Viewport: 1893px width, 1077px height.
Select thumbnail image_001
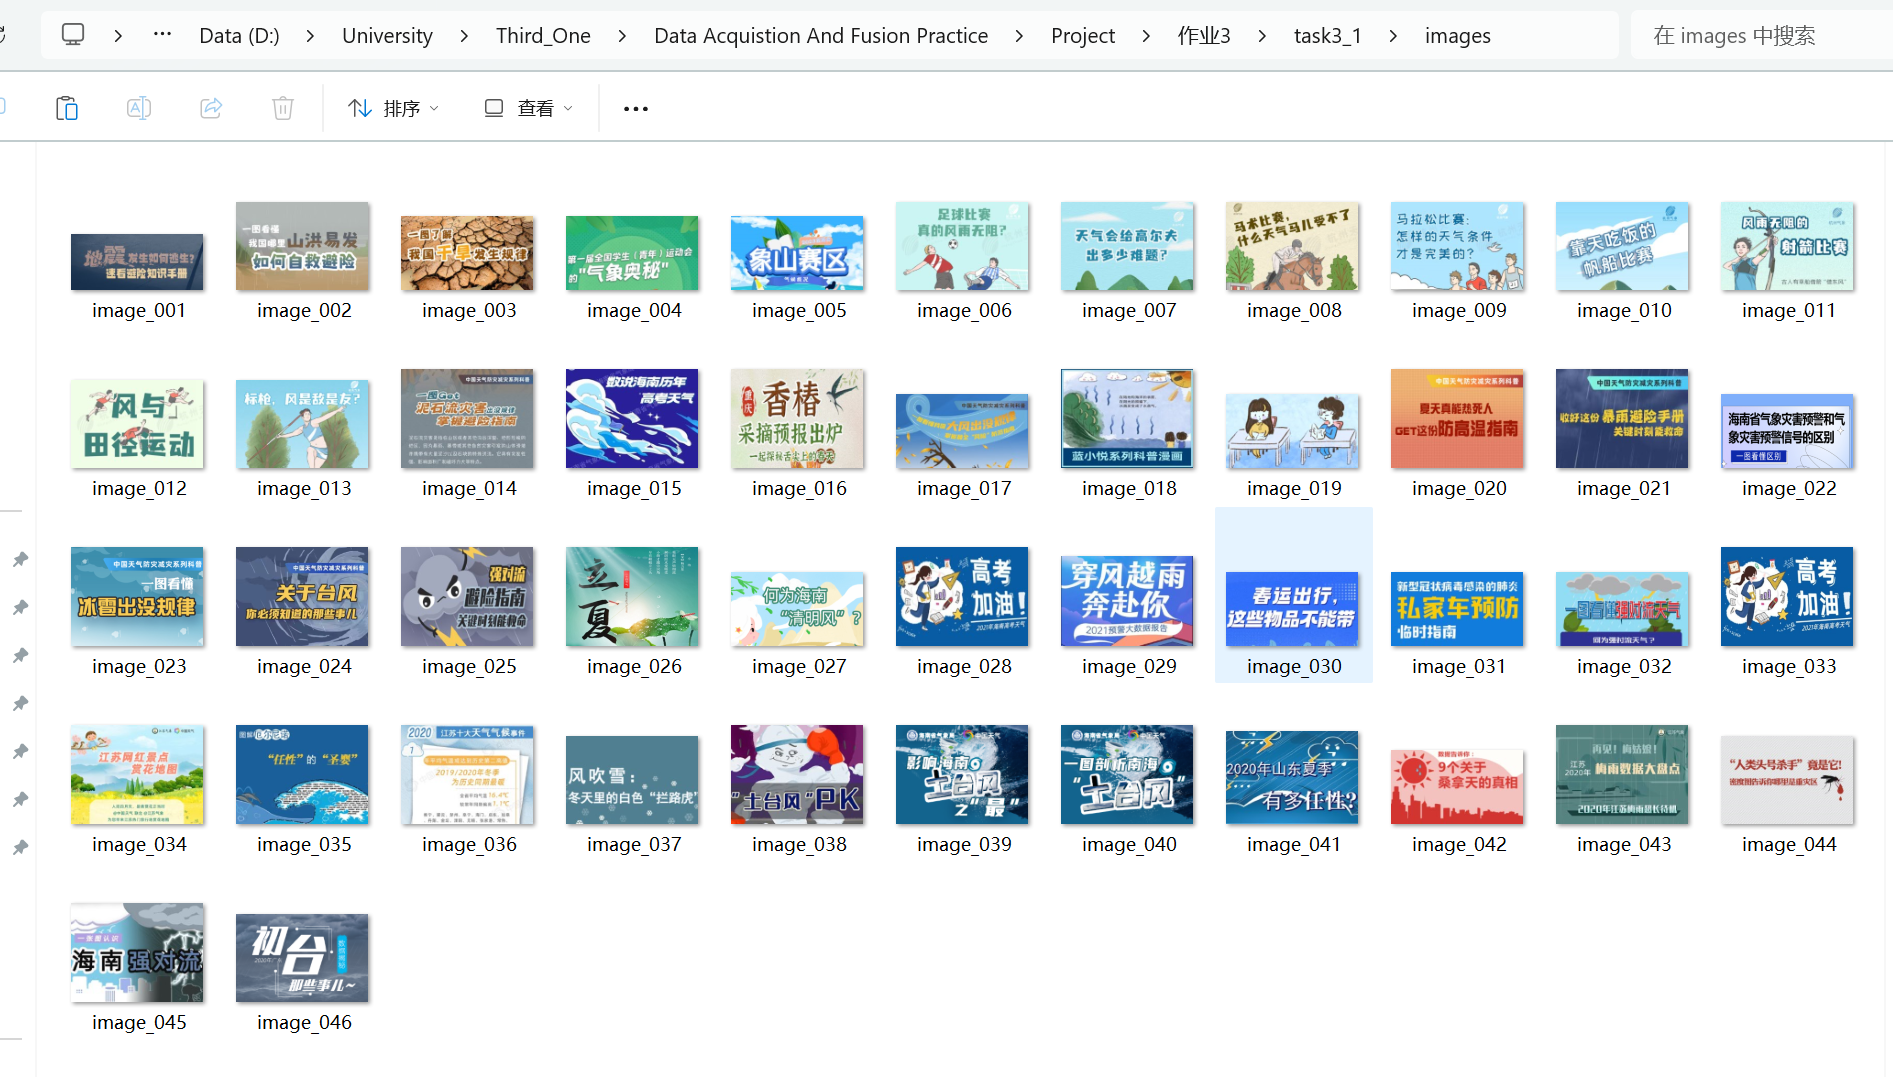pos(137,262)
